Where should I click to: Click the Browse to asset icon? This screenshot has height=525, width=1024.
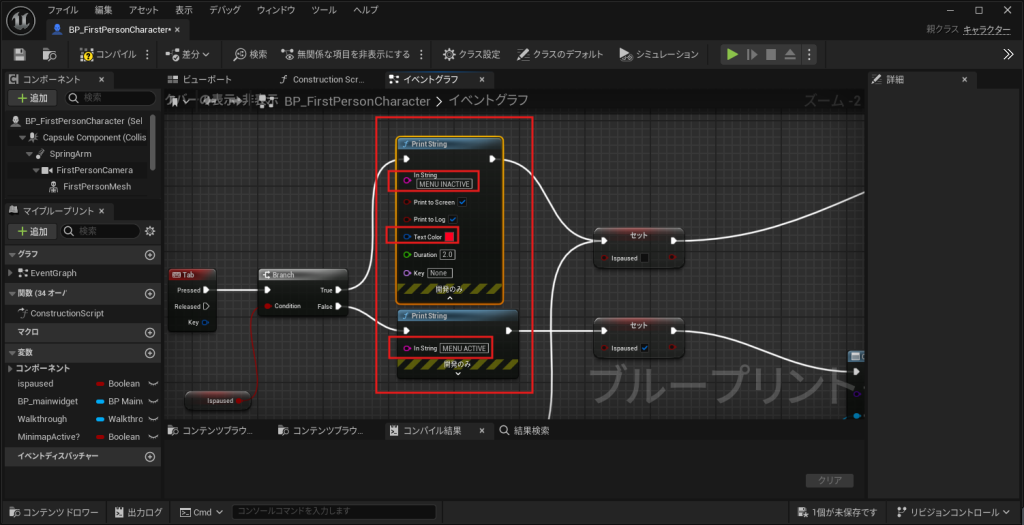tap(50, 54)
